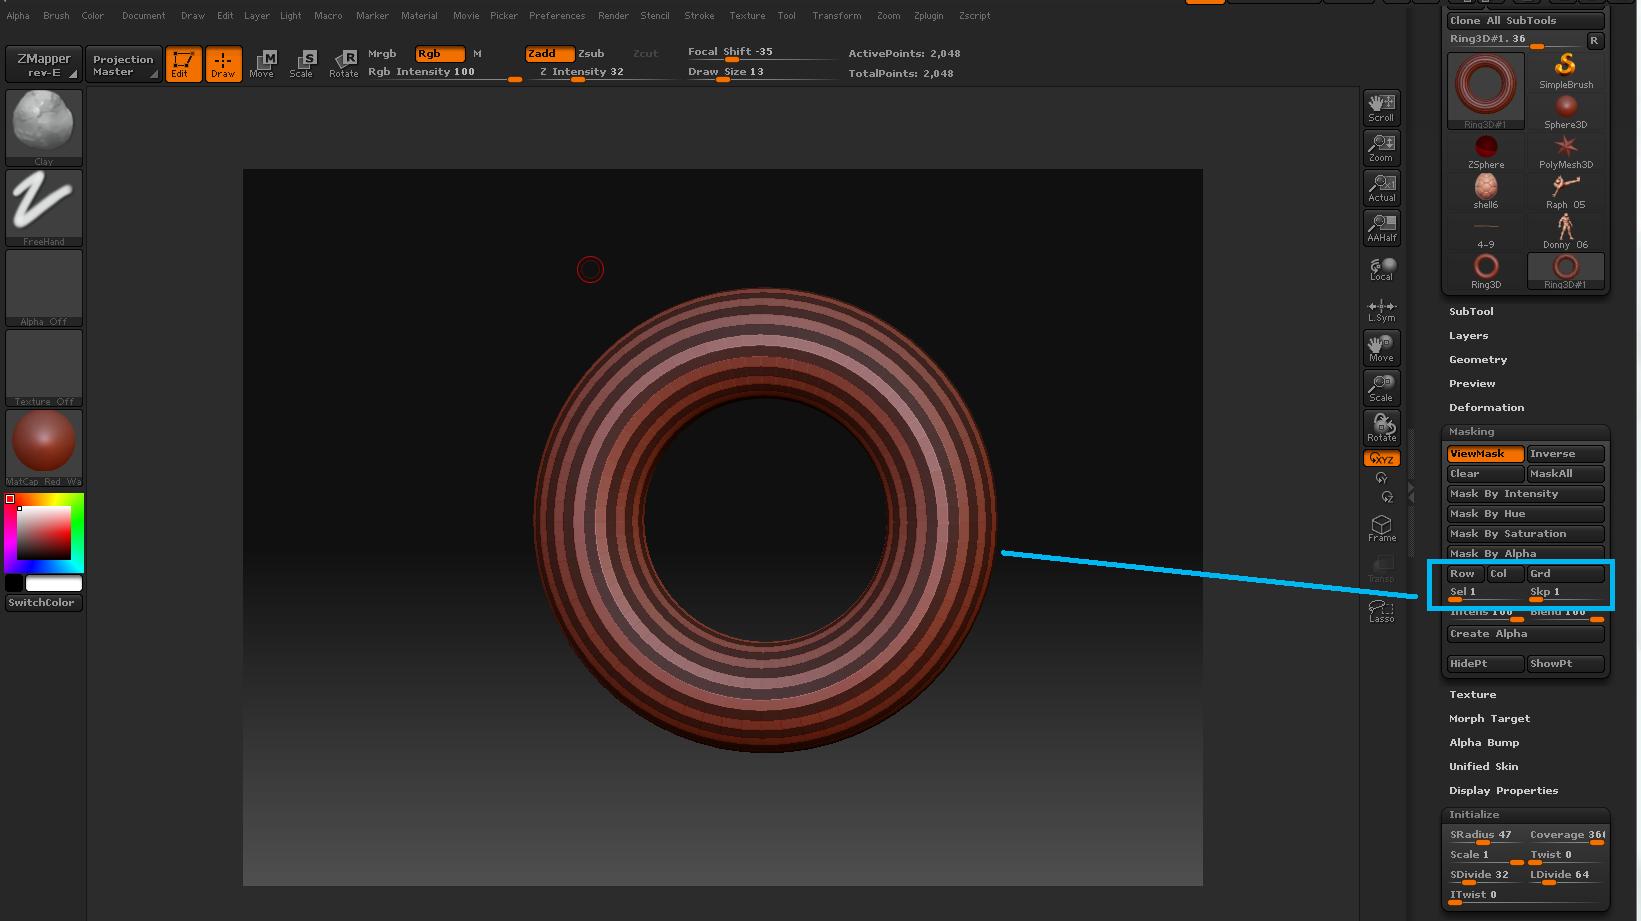
Task: Click the Frame icon in right shelf
Action: pos(1381,528)
